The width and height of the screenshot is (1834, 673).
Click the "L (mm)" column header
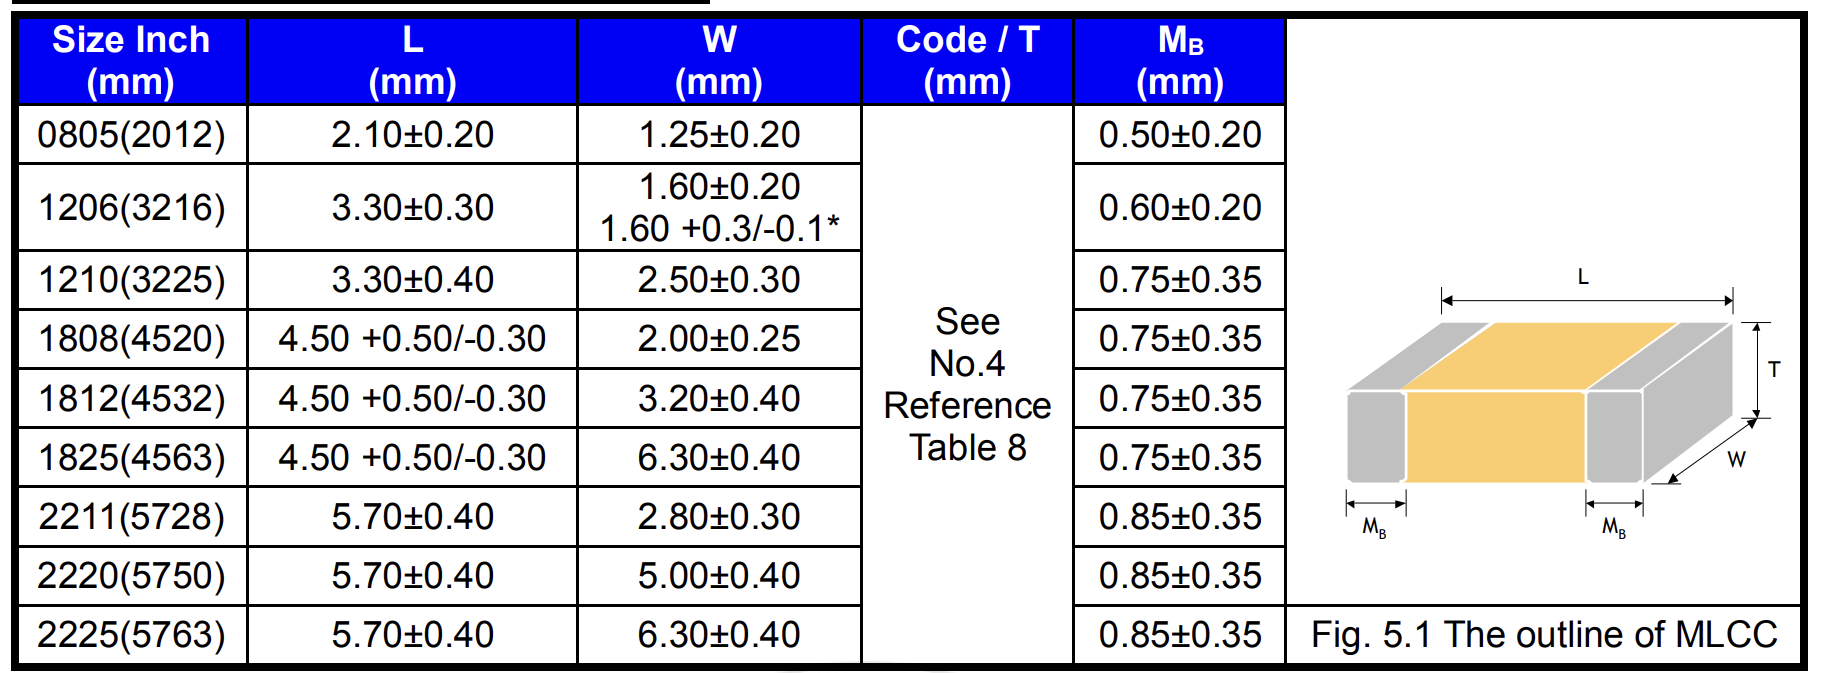tap(412, 61)
